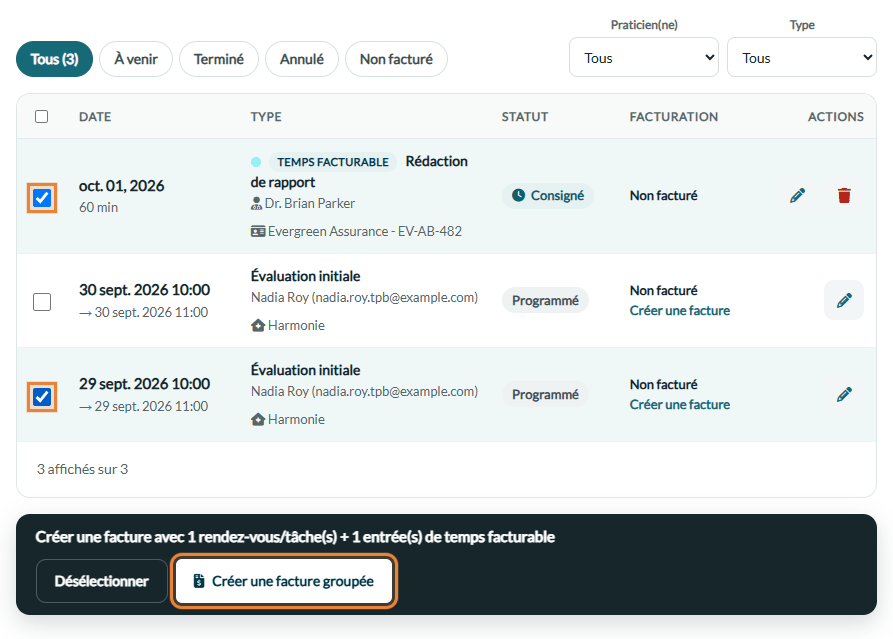Image resolution: width=893 pixels, height=639 pixels.
Task: Switch to the À venir filter tab
Action: click(136, 59)
